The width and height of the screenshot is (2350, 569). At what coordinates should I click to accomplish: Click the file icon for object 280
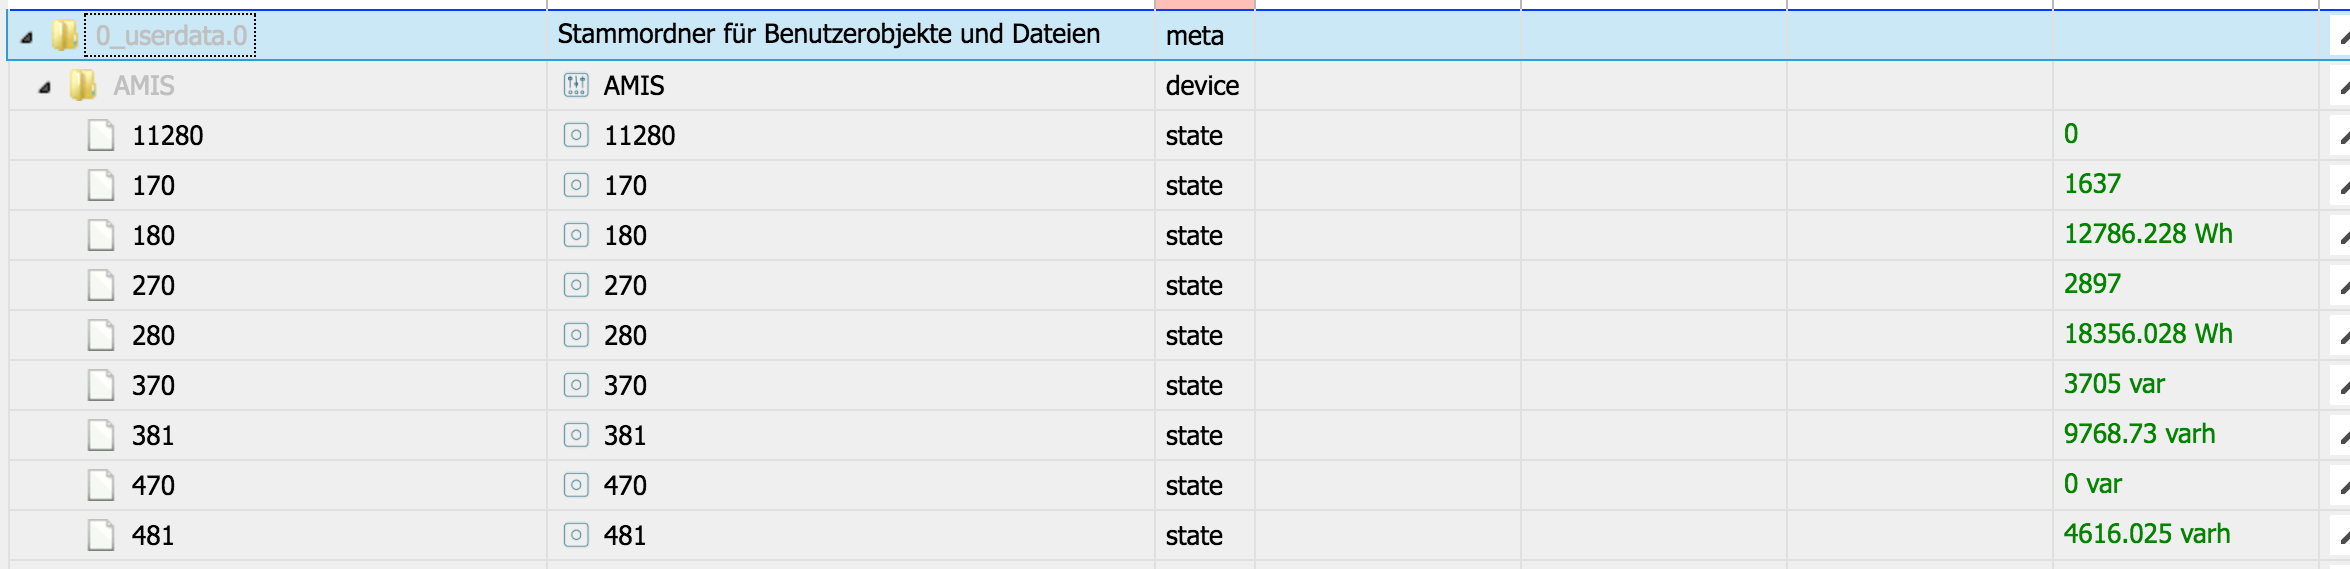pyautogui.click(x=101, y=336)
